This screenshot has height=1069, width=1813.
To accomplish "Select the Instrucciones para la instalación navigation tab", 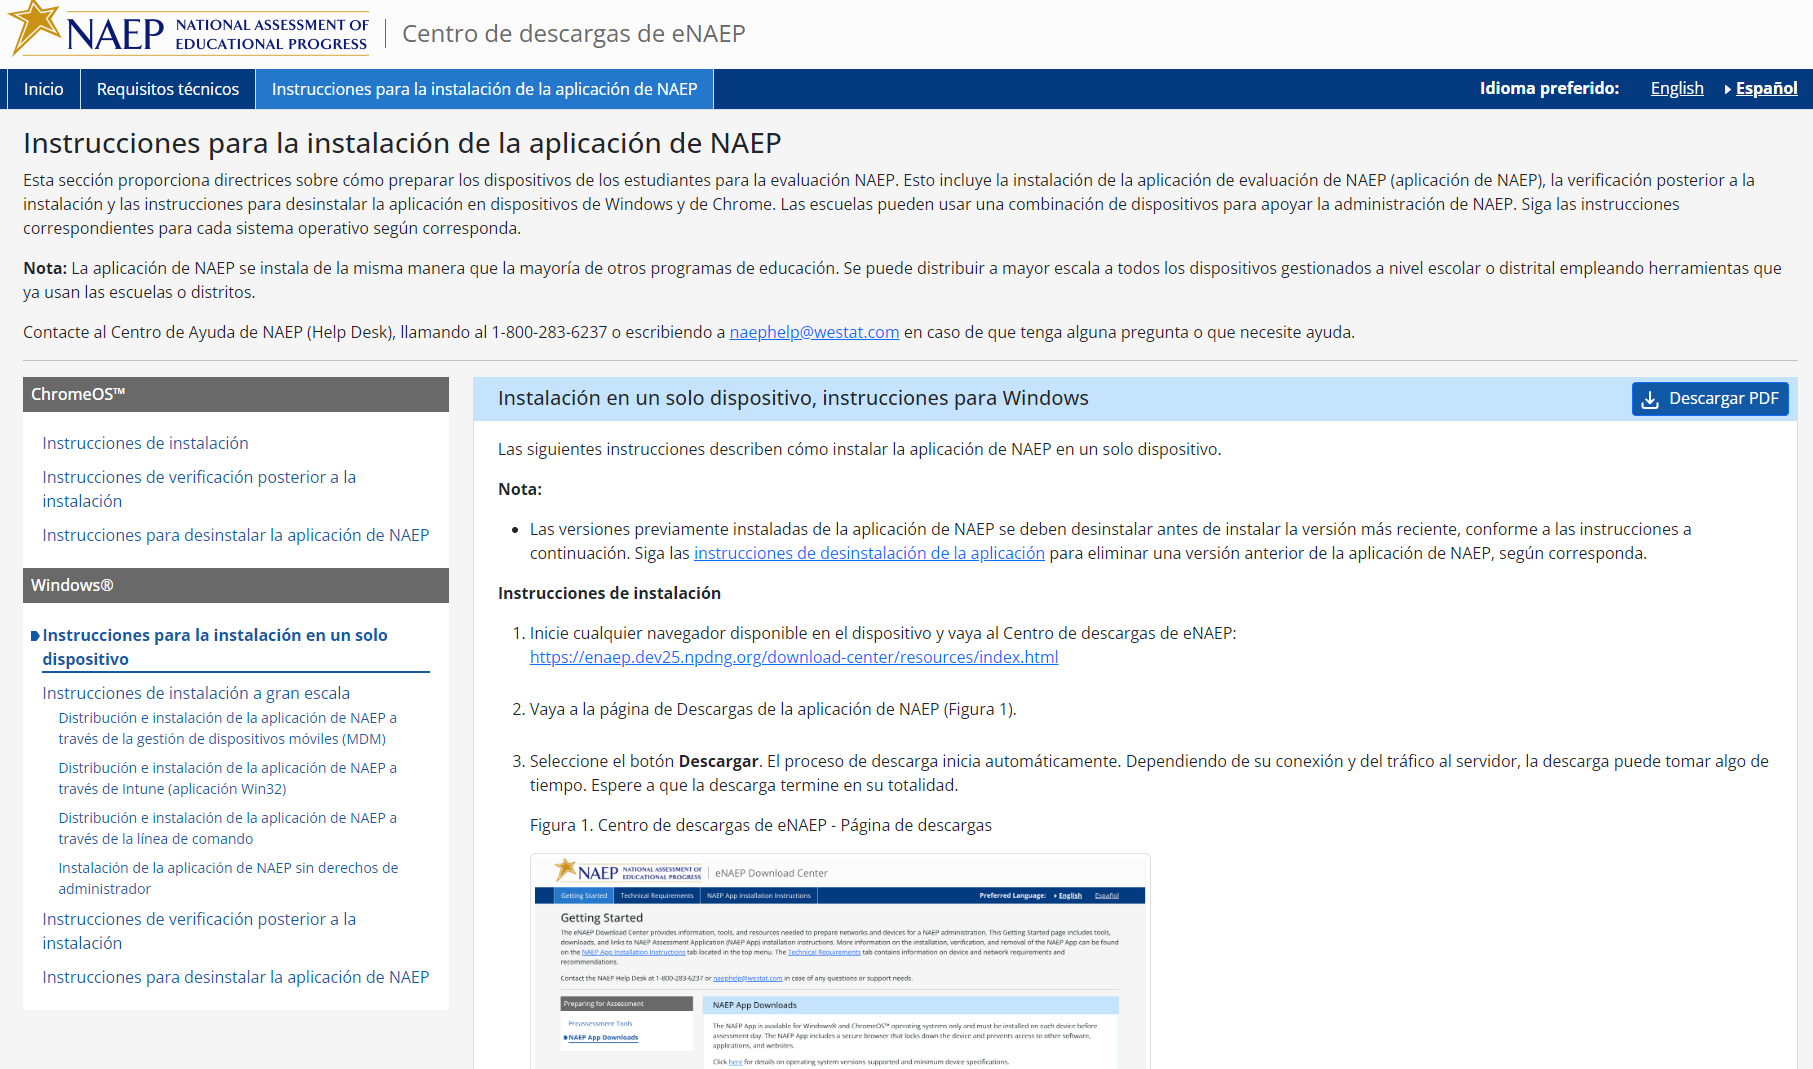I will coord(484,89).
